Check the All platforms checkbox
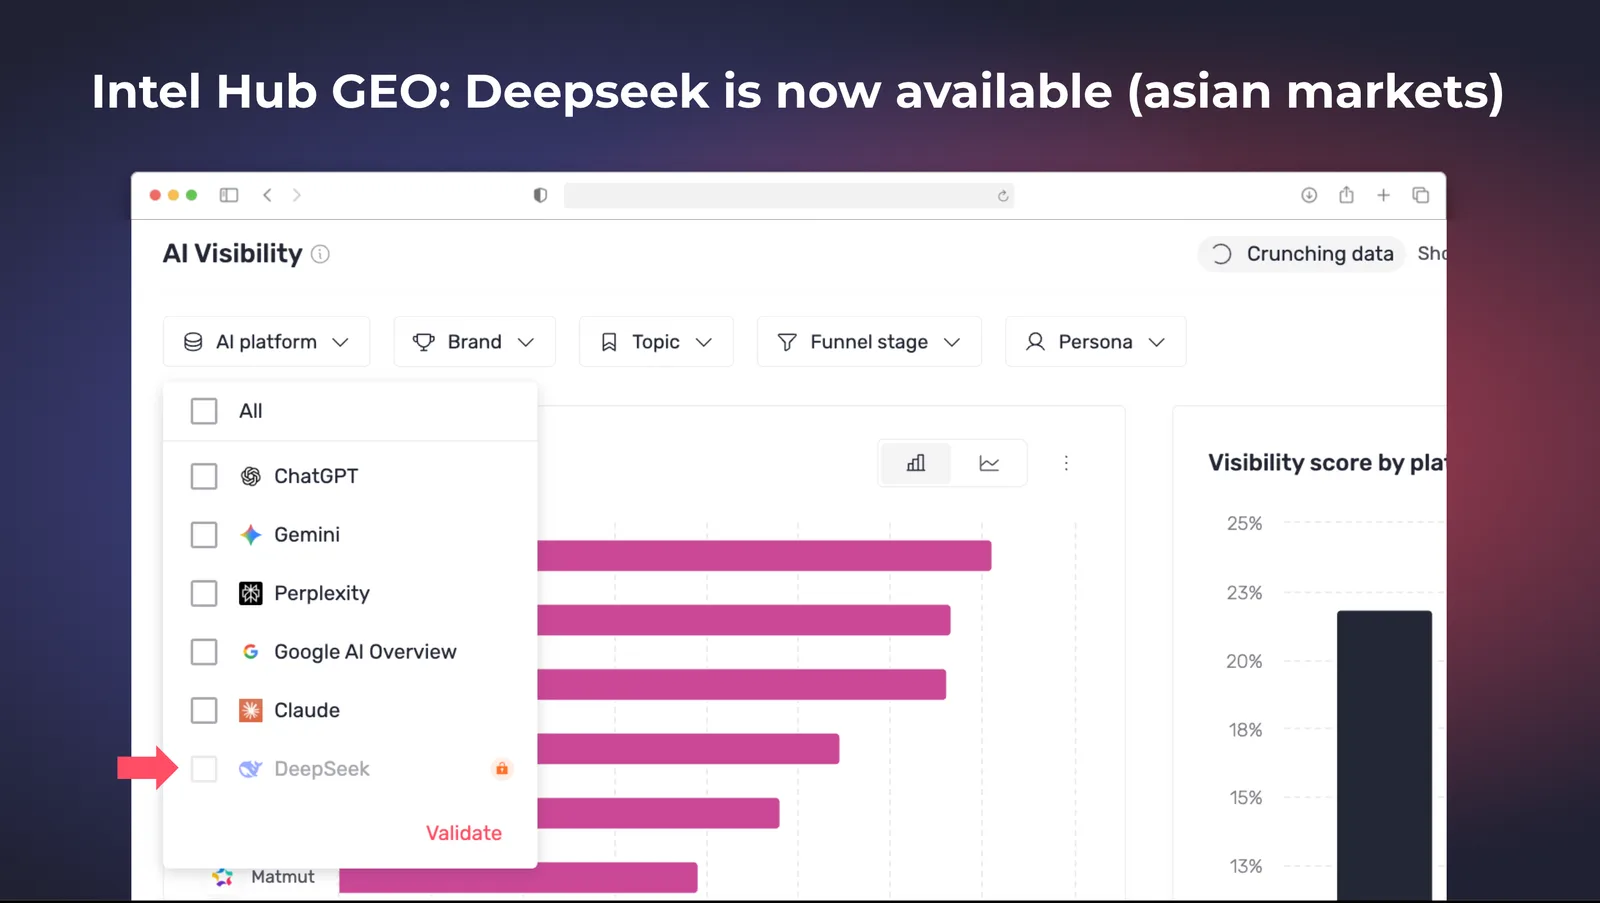The height and width of the screenshot is (903, 1600). click(204, 411)
